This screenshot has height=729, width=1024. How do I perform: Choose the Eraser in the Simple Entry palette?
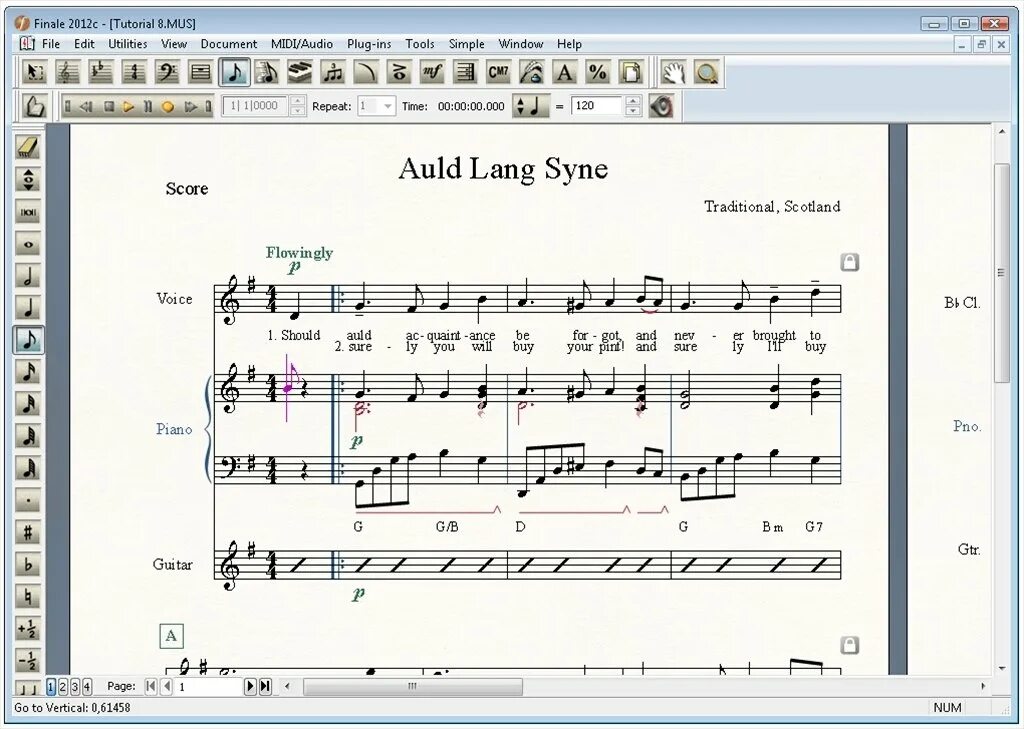pyautogui.click(x=27, y=147)
